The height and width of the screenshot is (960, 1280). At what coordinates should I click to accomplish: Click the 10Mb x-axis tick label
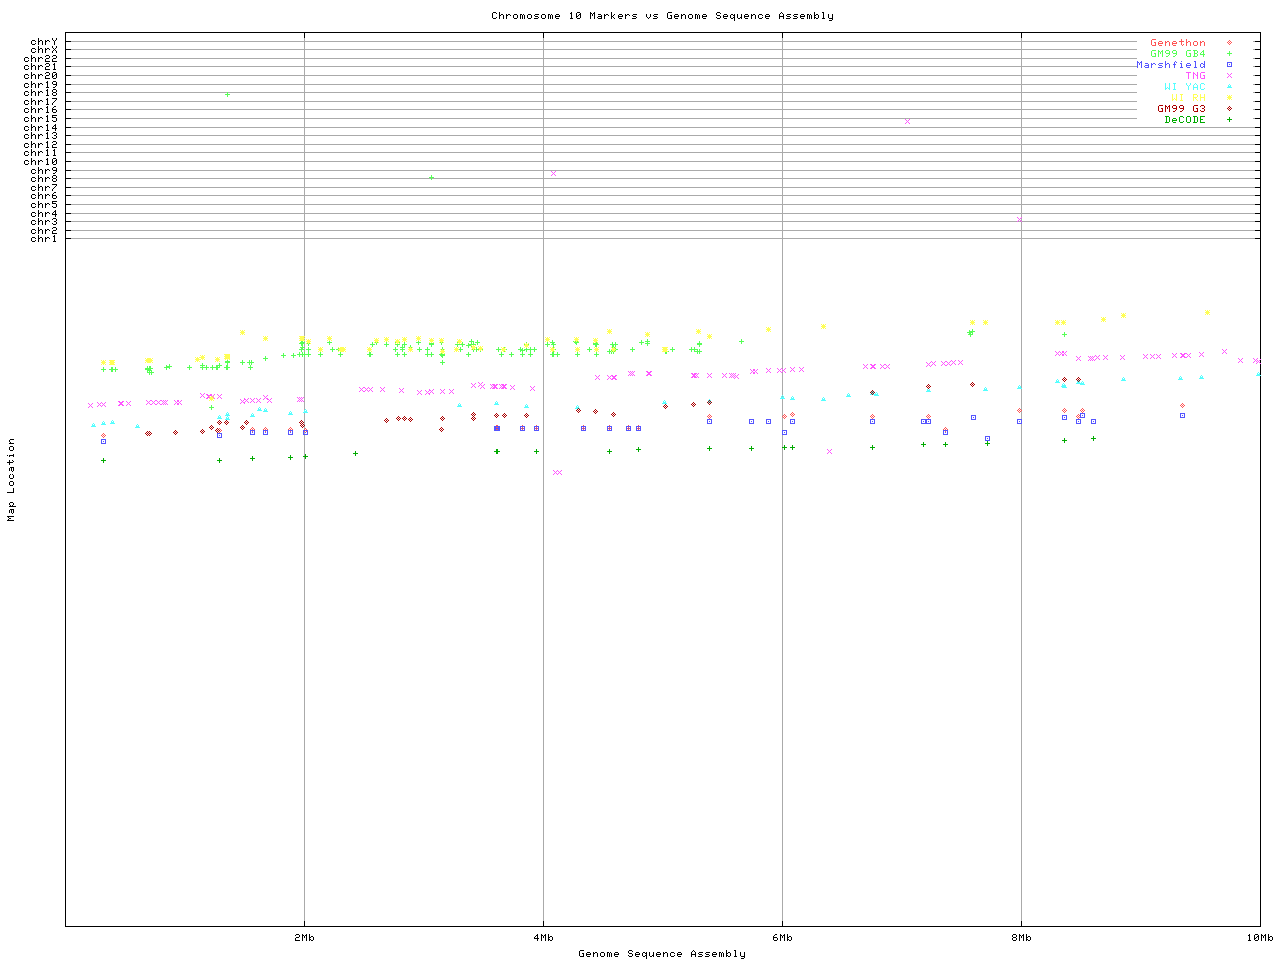(x=1259, y=938)
